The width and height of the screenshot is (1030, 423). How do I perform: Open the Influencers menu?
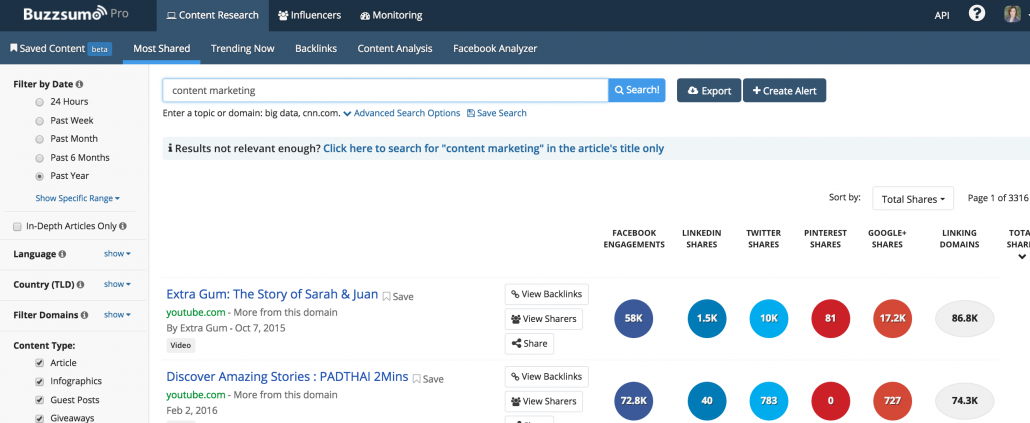click(308, 15)
